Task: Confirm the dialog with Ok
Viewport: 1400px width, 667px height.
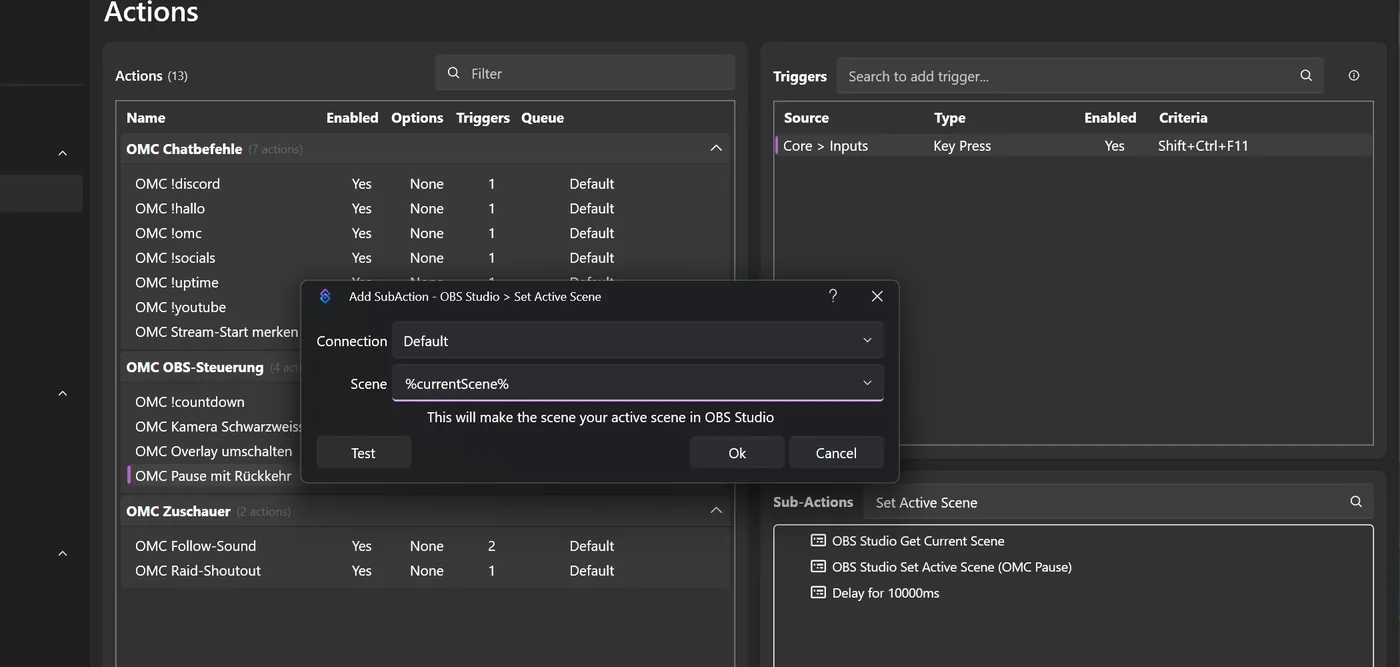Action: click(737, 453)
